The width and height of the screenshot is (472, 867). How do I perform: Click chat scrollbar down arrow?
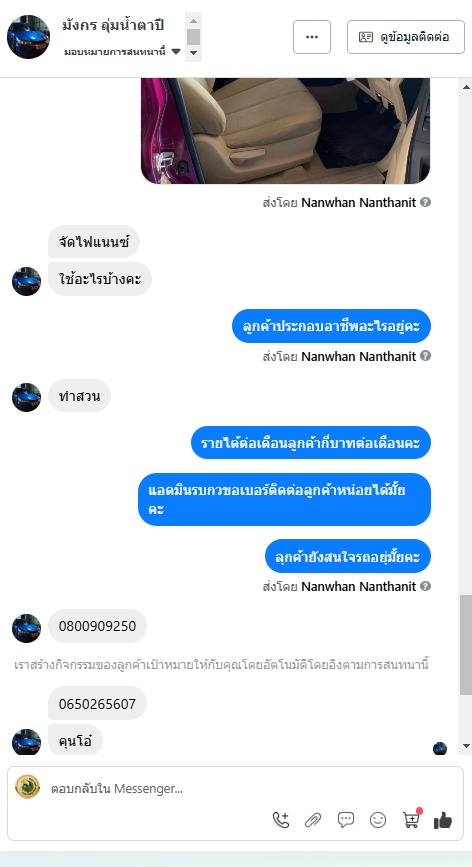click(466, 746)
